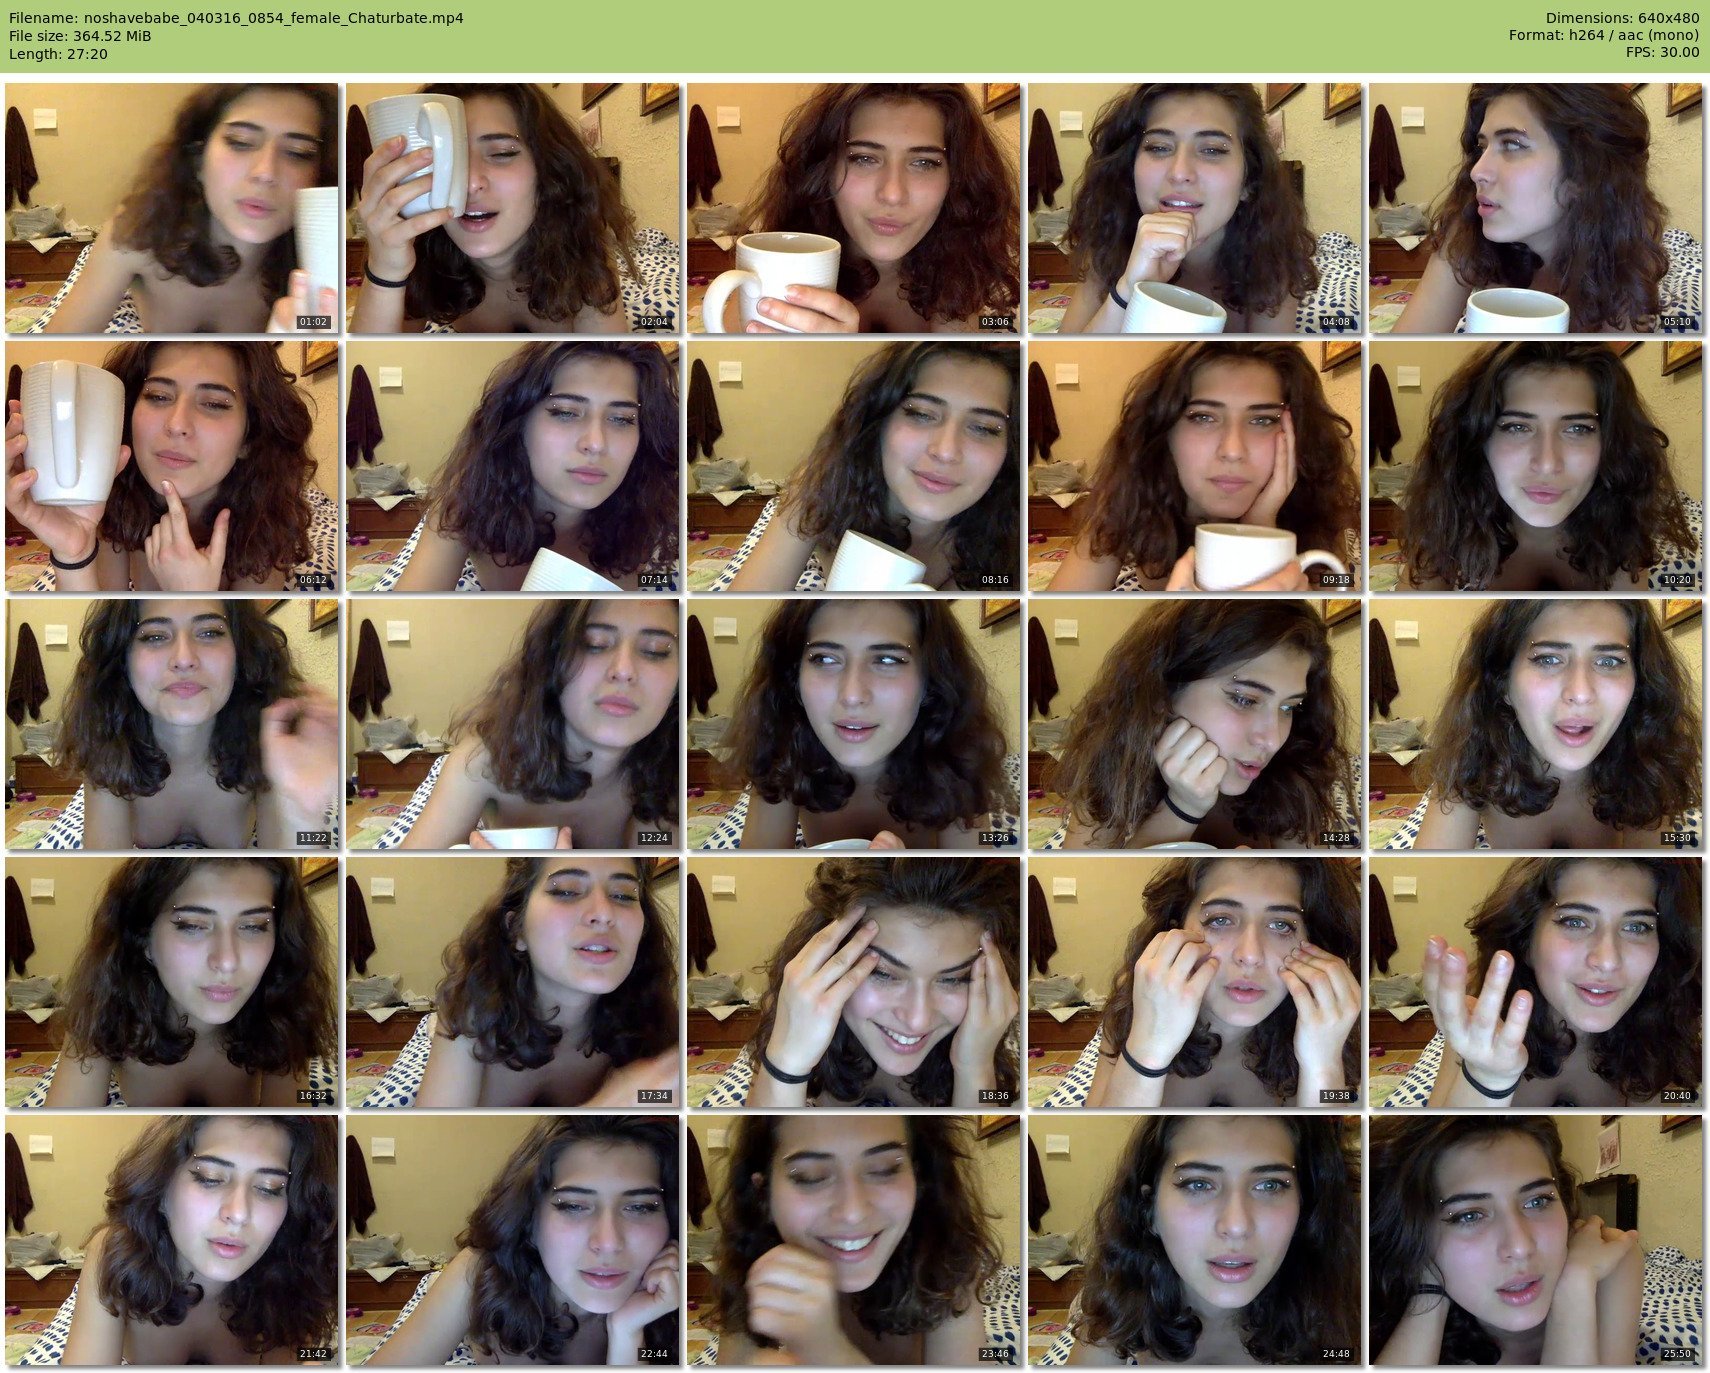Open the frame labeled 05:10
Image resolution: width=1710 pixels, height=1373 pixels.
(1536, 208)
